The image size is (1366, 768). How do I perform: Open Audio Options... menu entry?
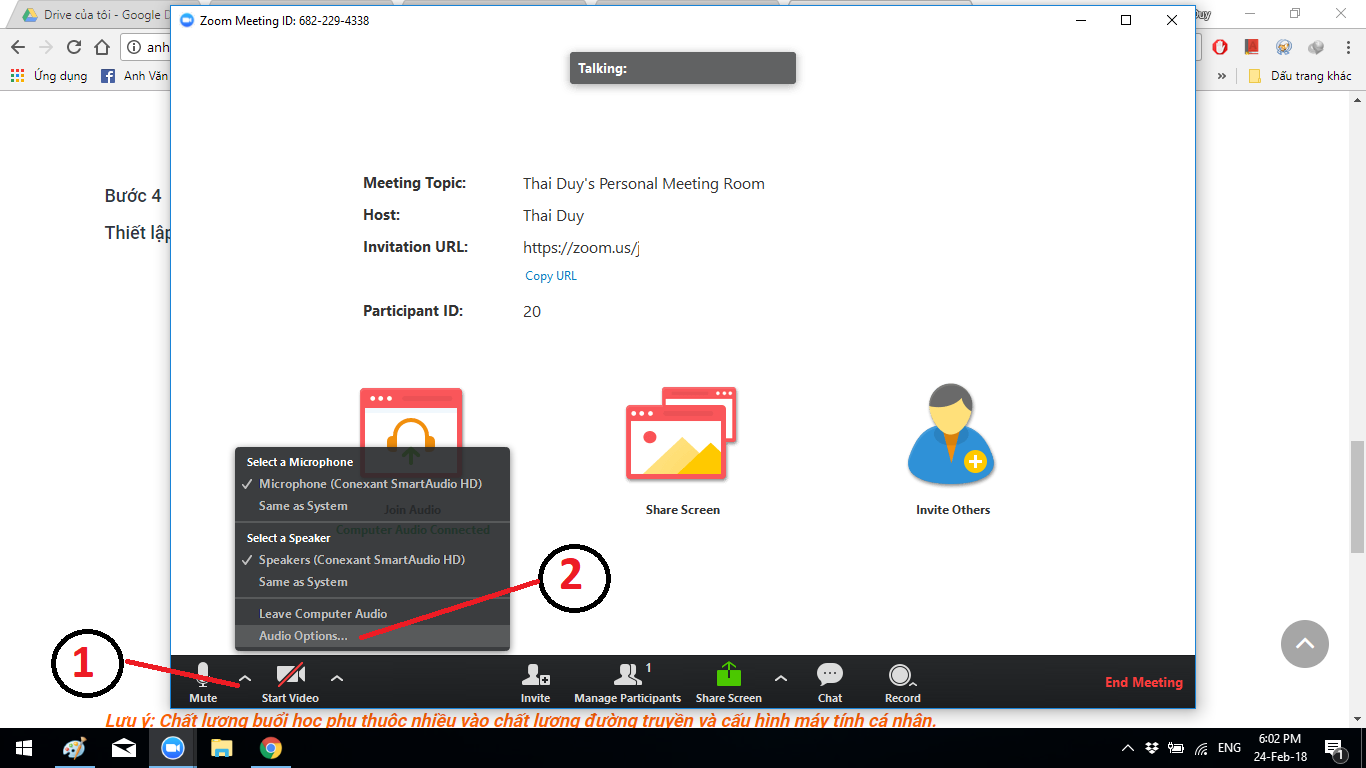click(372, 636)
